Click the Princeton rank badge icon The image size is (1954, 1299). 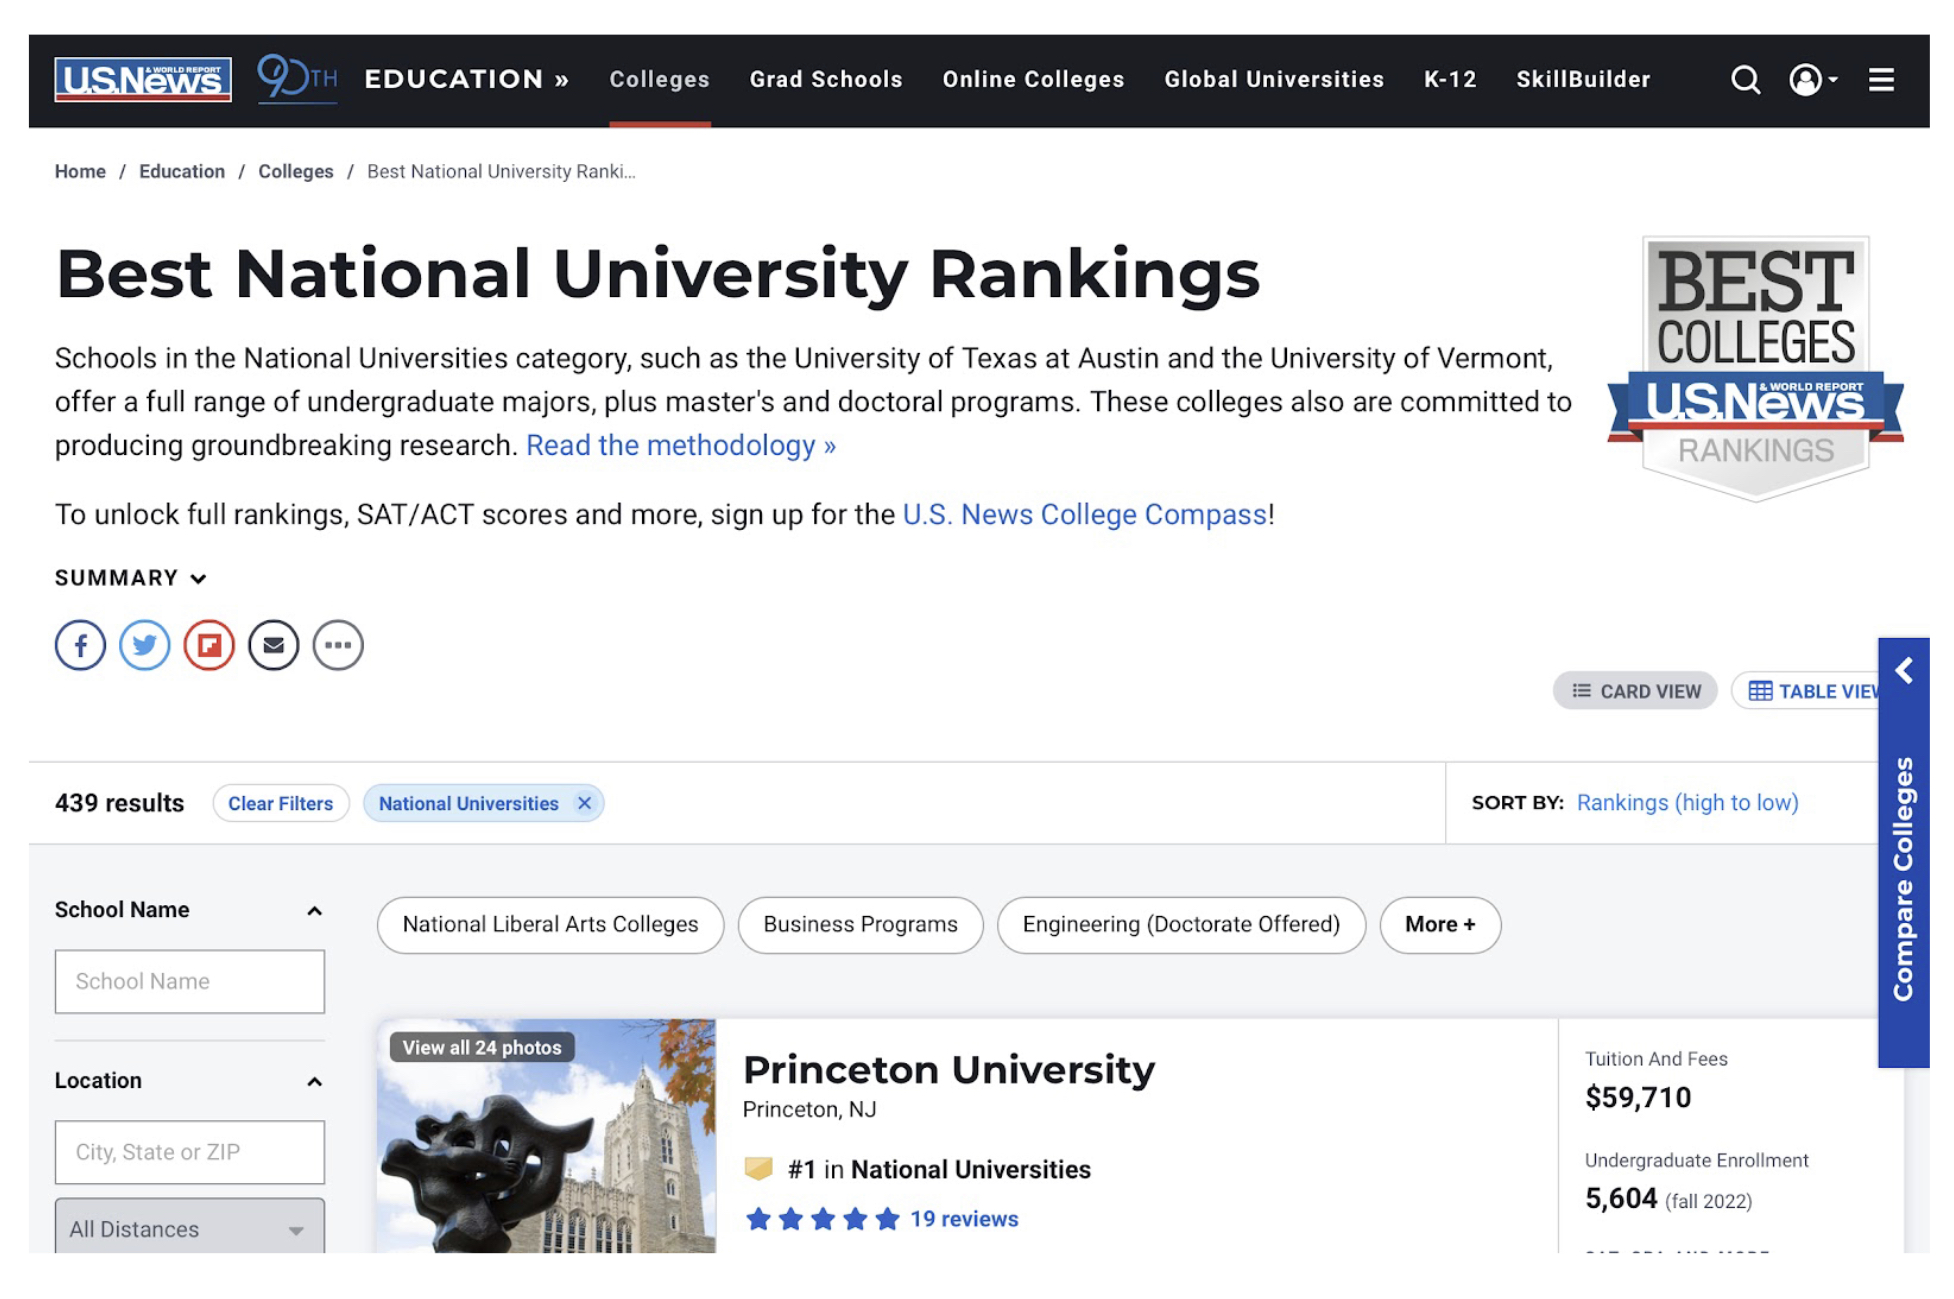[759, 1168]
